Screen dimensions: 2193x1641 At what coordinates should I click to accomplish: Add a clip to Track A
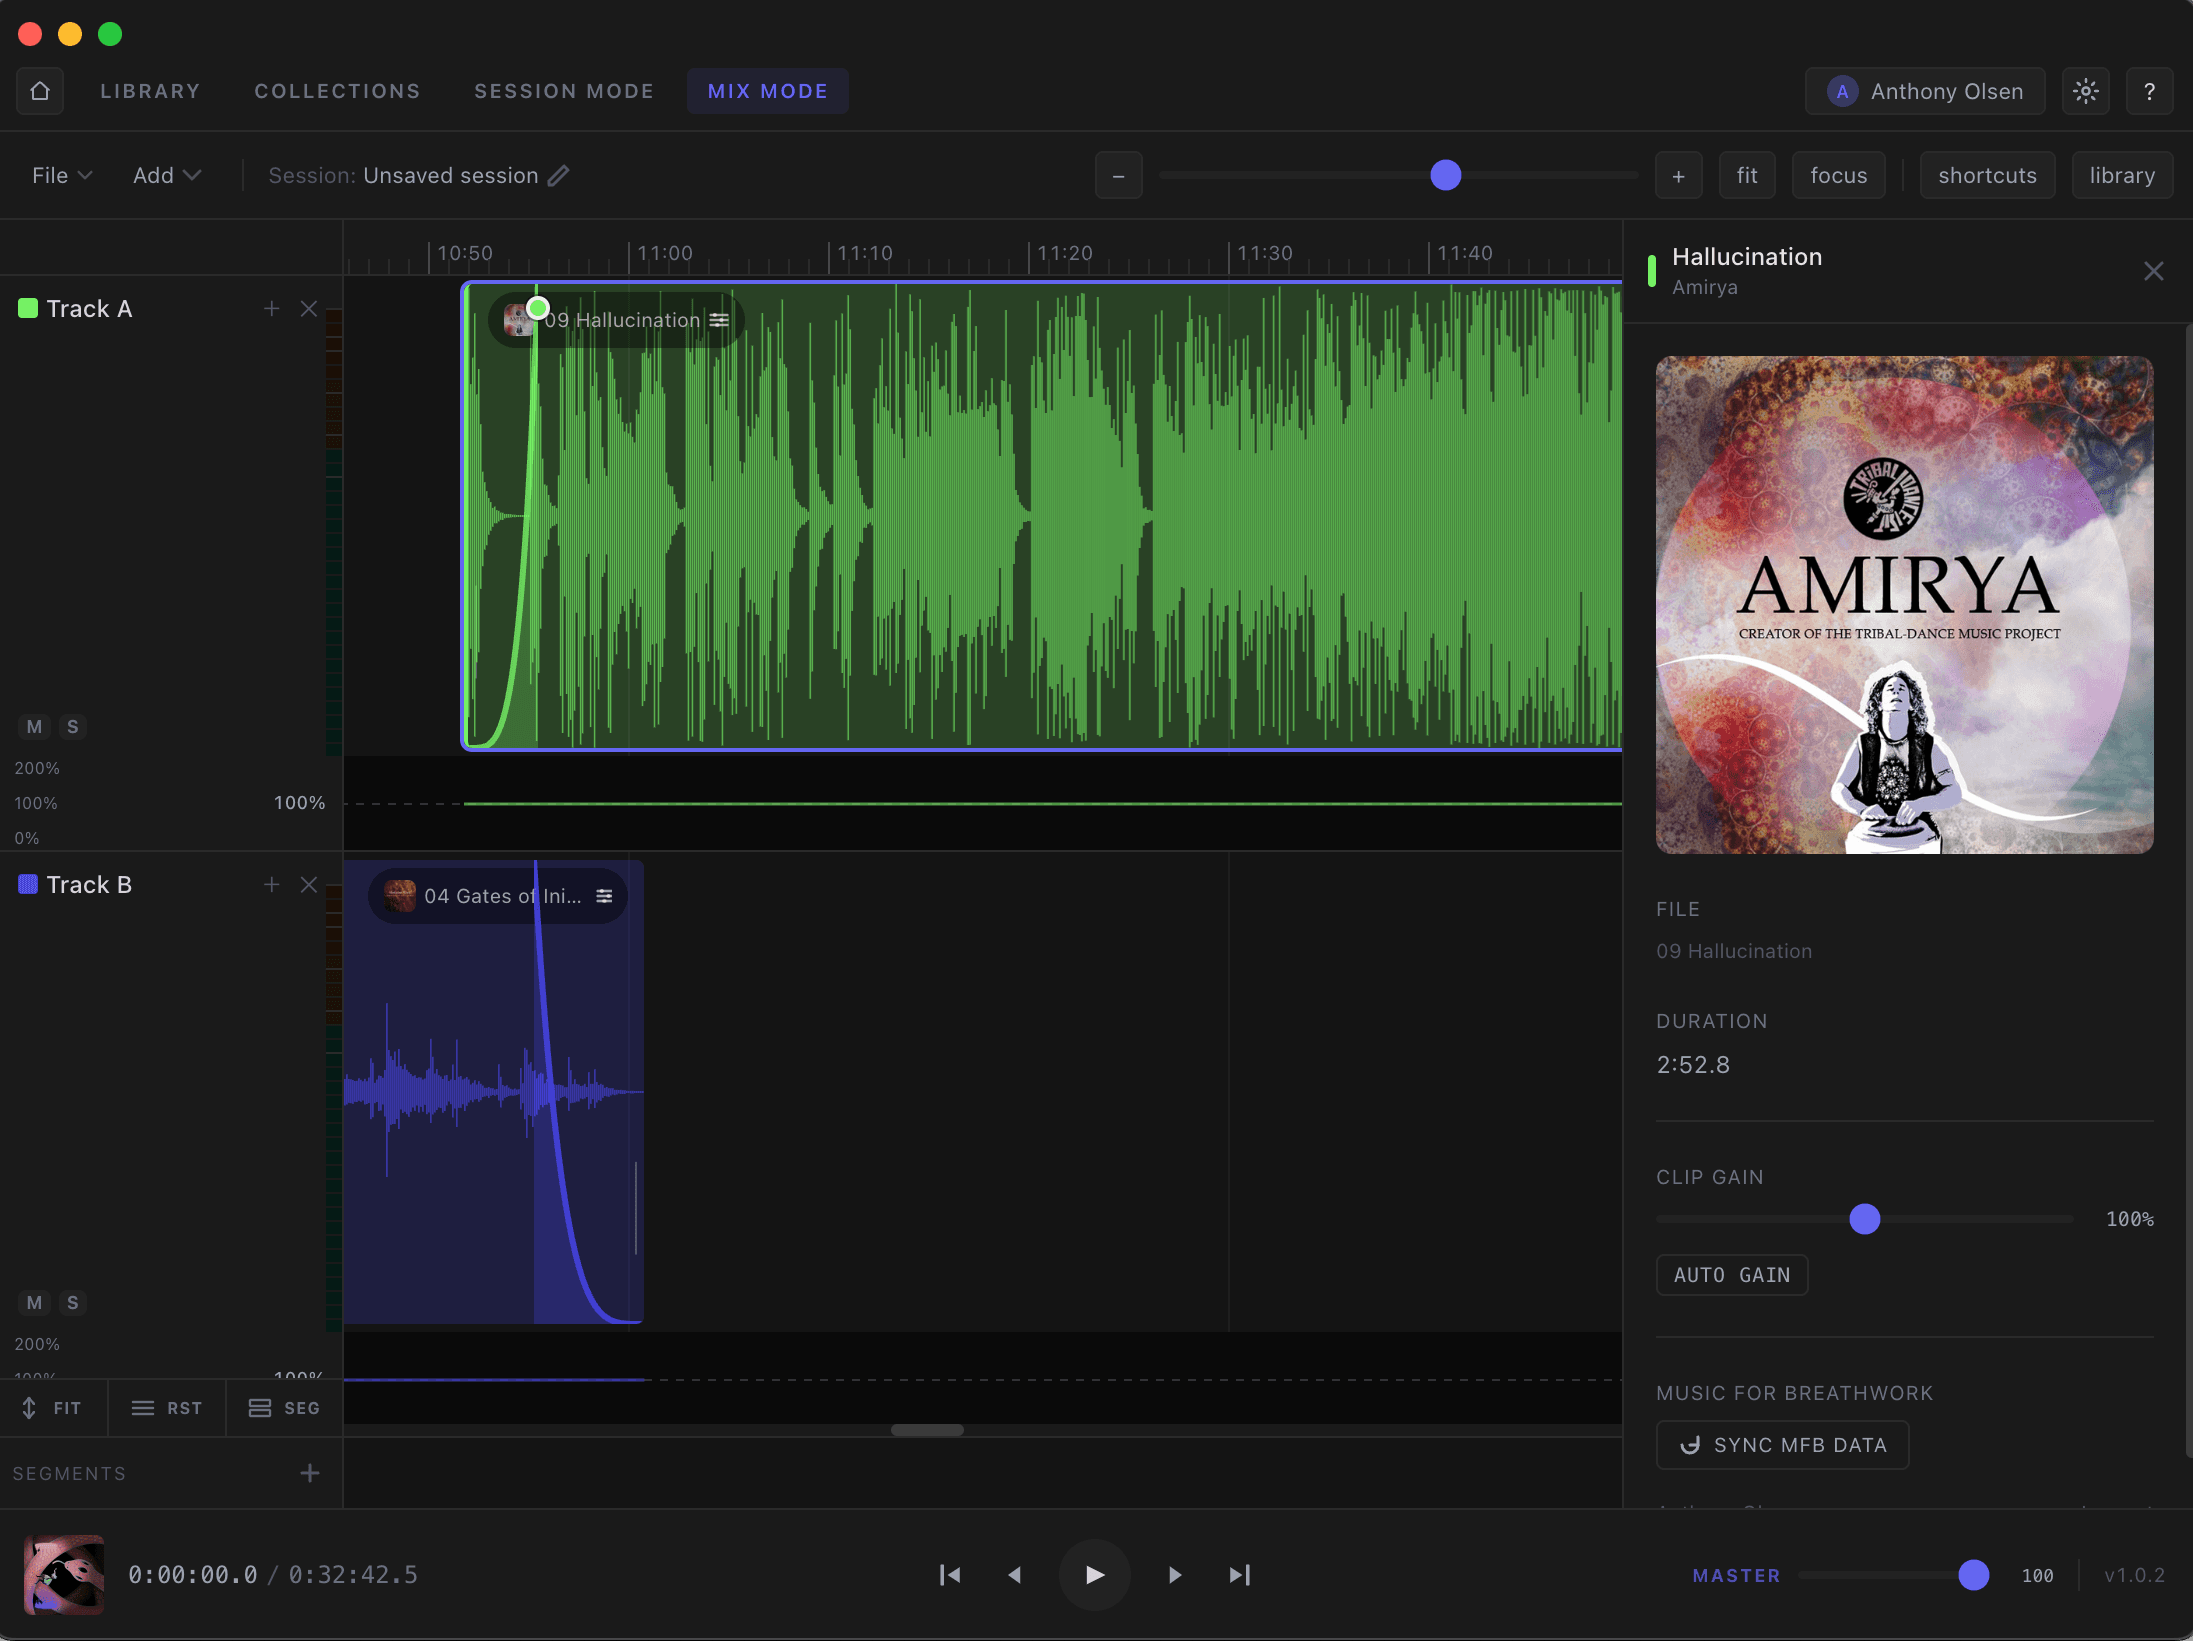click(272, 309)
